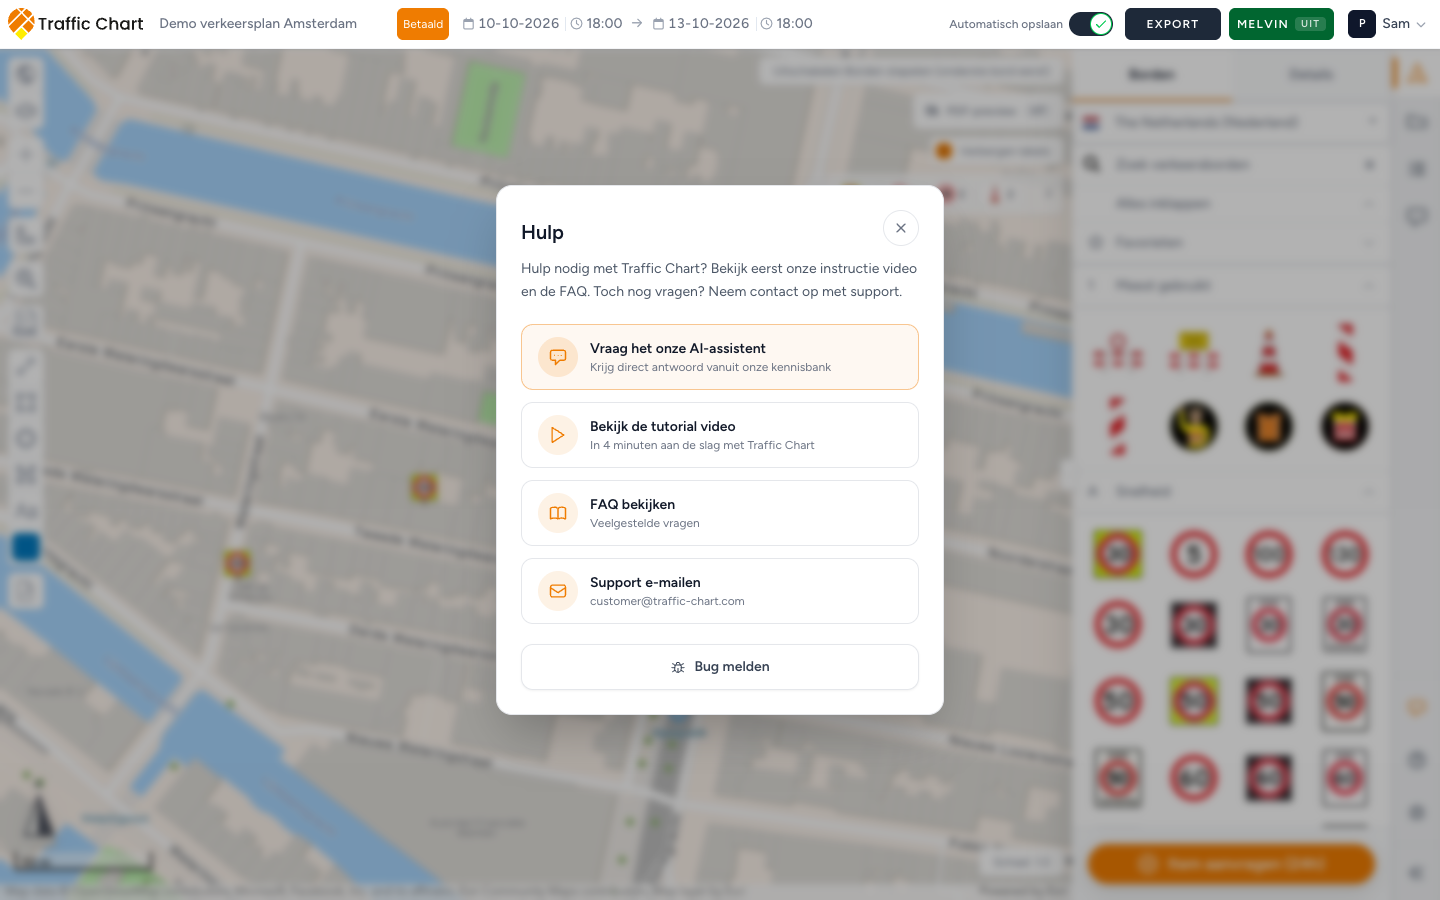Click the book icon next to FAQ
The width and height of the screenshot is (1440, 900).
558,513
